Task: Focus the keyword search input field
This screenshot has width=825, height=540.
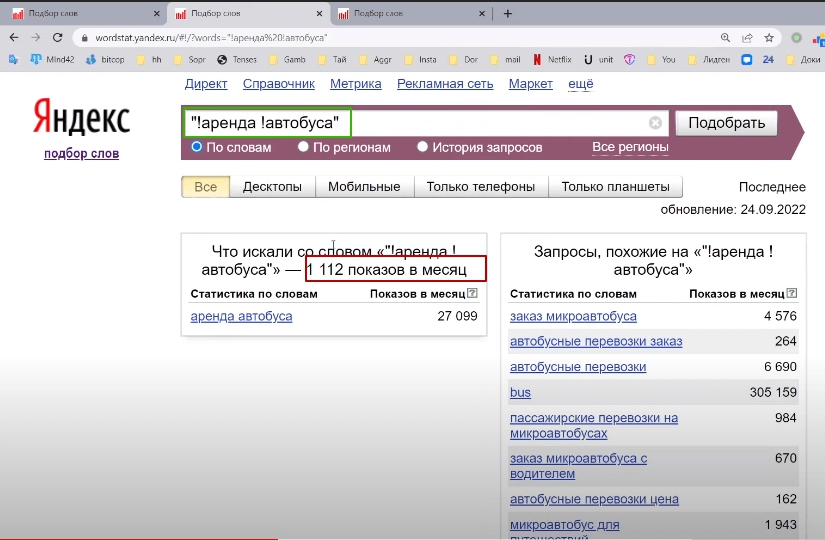Action: coord(425,123)
